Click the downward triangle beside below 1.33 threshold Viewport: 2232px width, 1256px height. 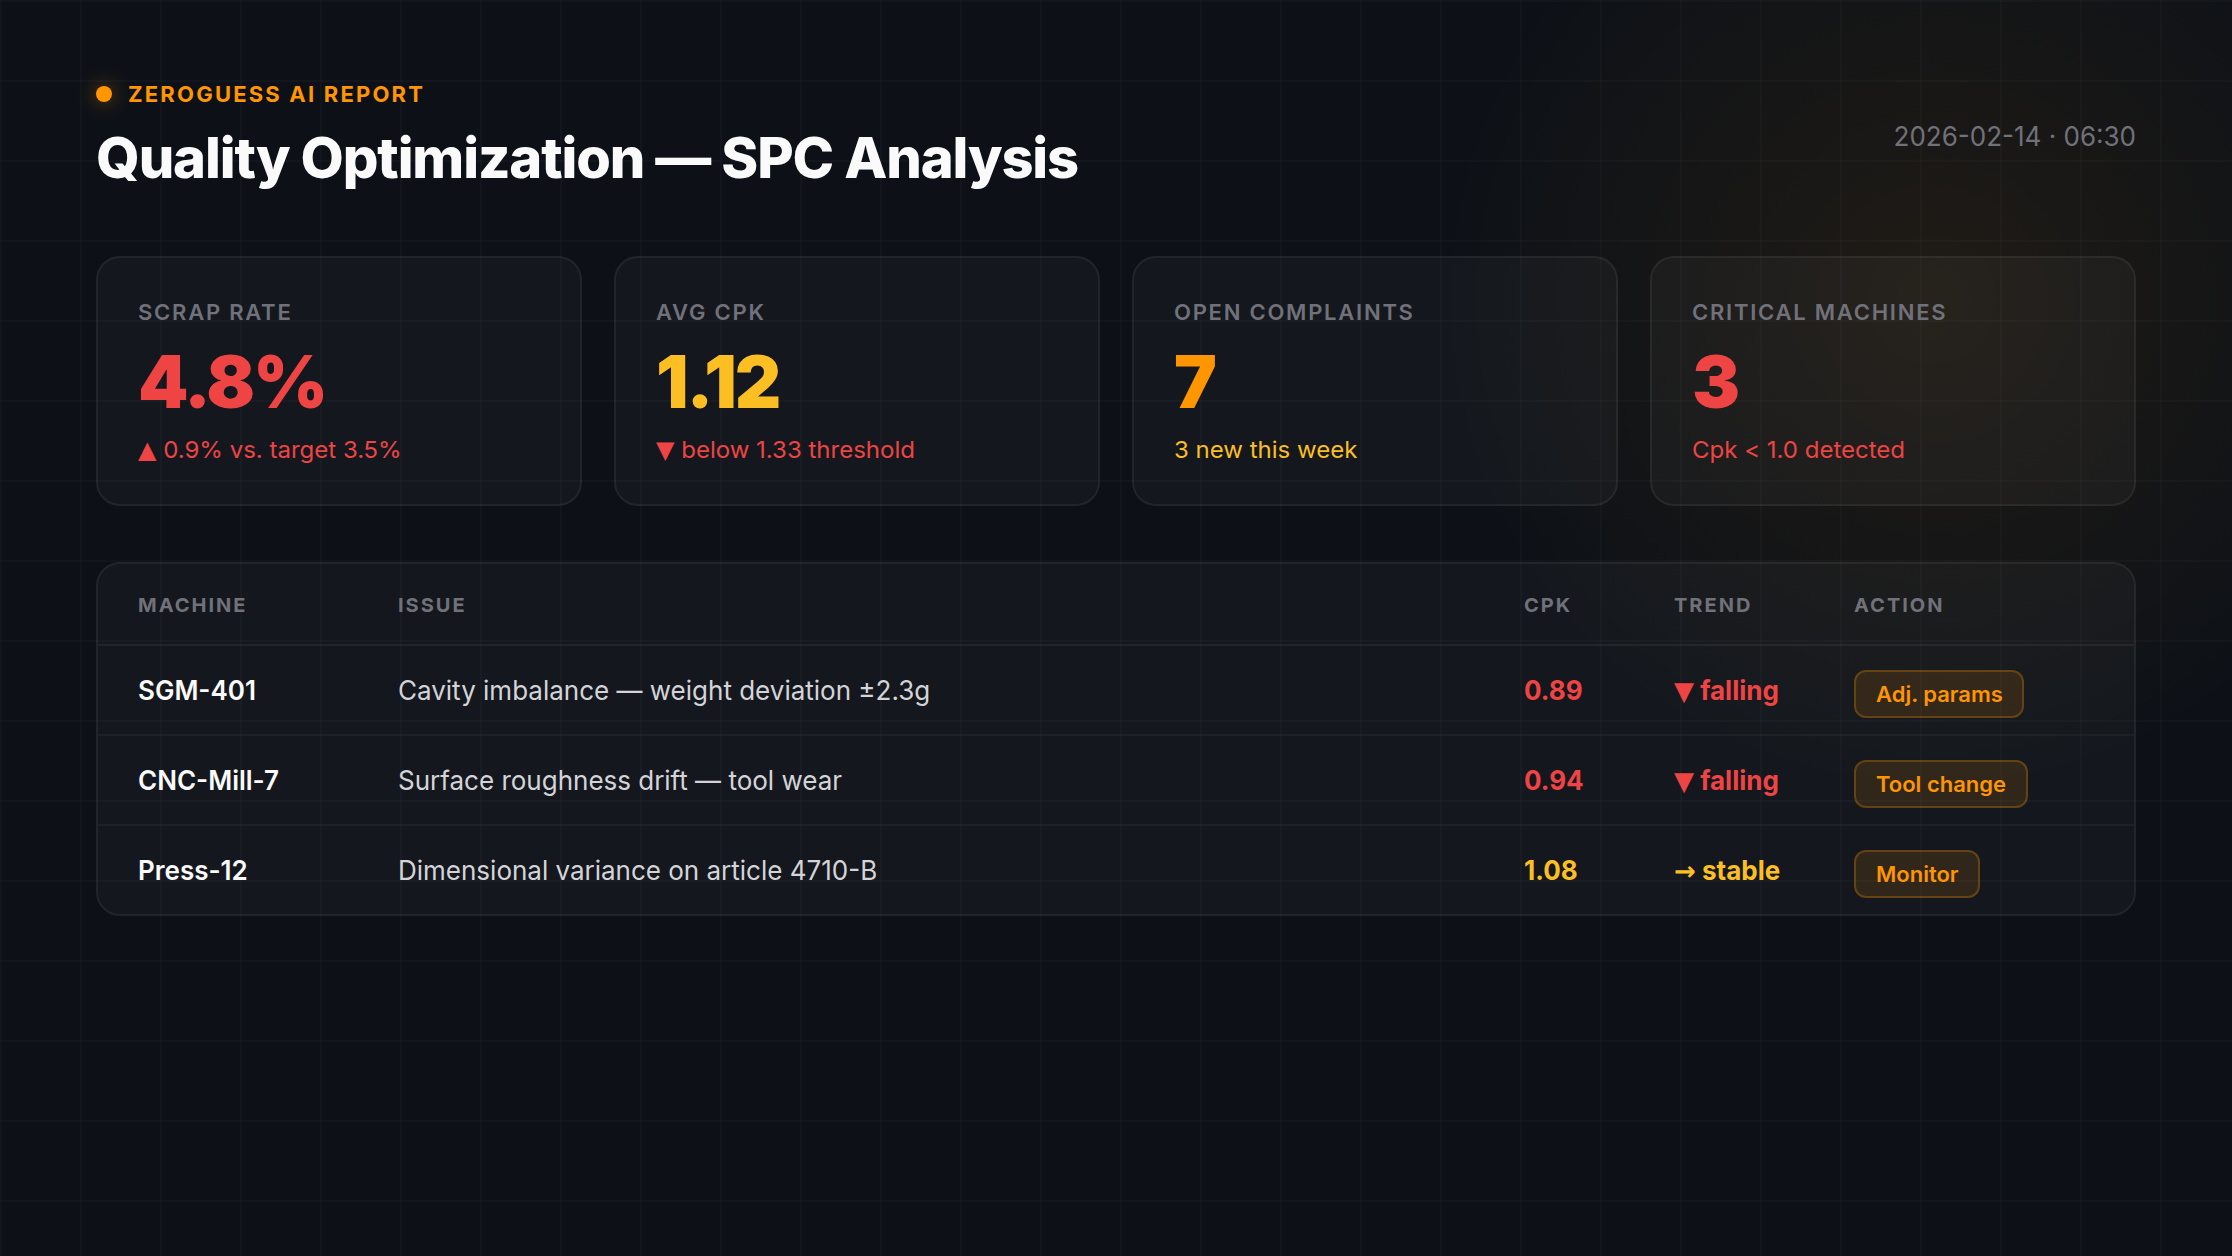[x=666, y=450]
